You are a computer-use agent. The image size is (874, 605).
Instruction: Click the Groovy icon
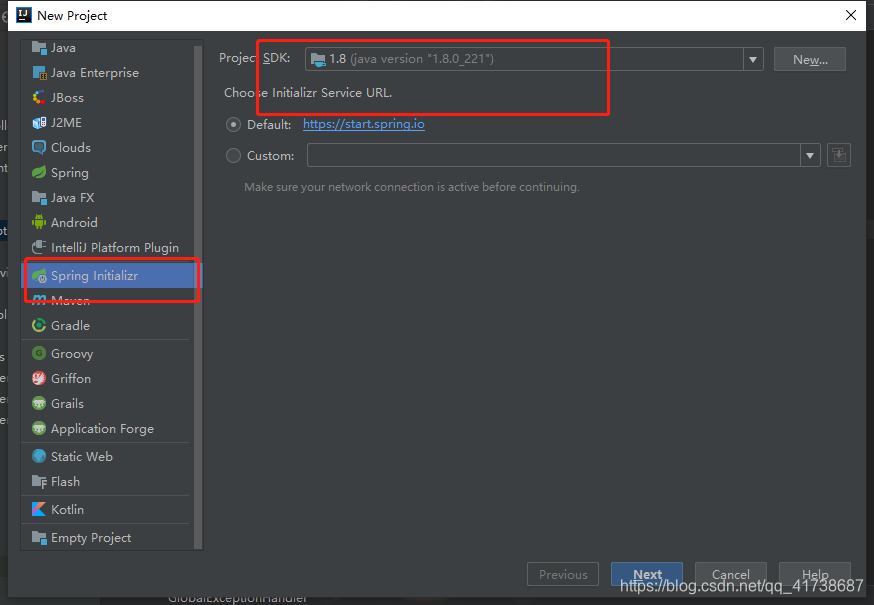[39, 354]
